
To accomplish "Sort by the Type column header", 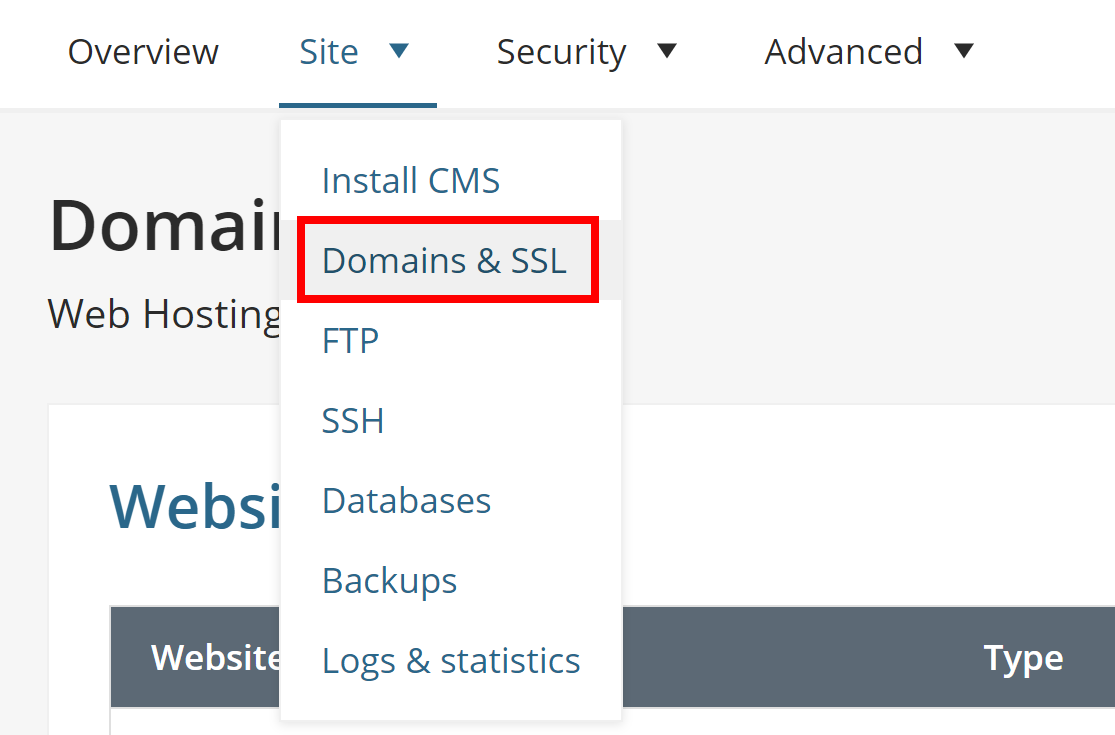I will coord(1023,657).
